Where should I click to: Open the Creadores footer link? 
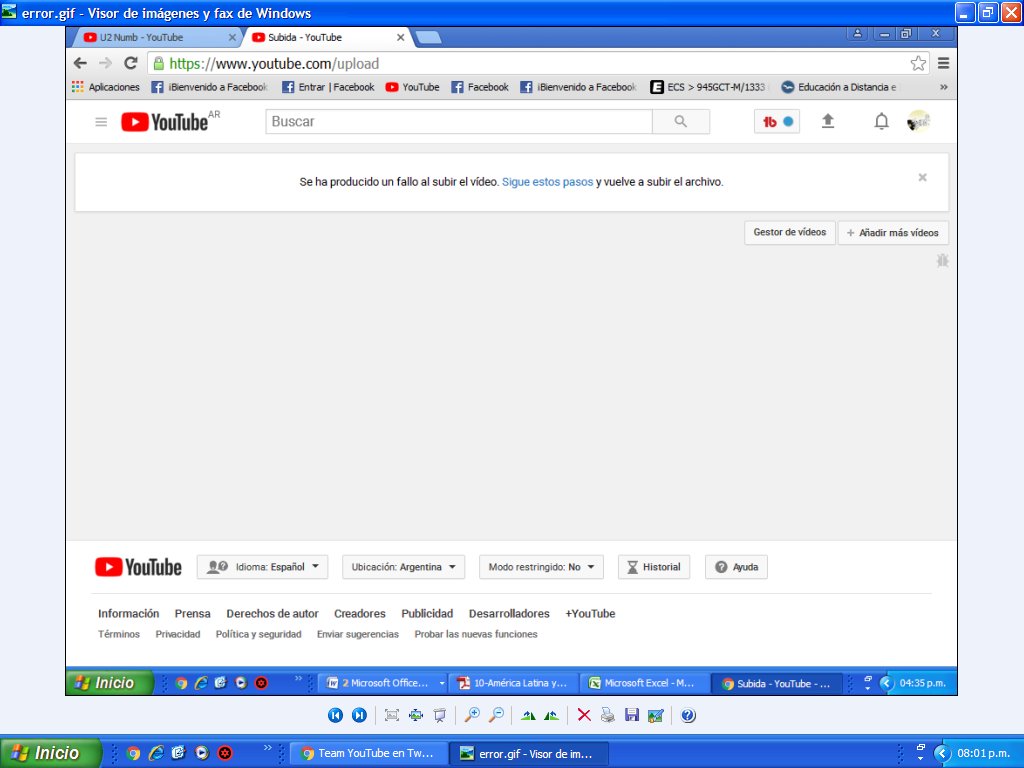coord(360,614)
